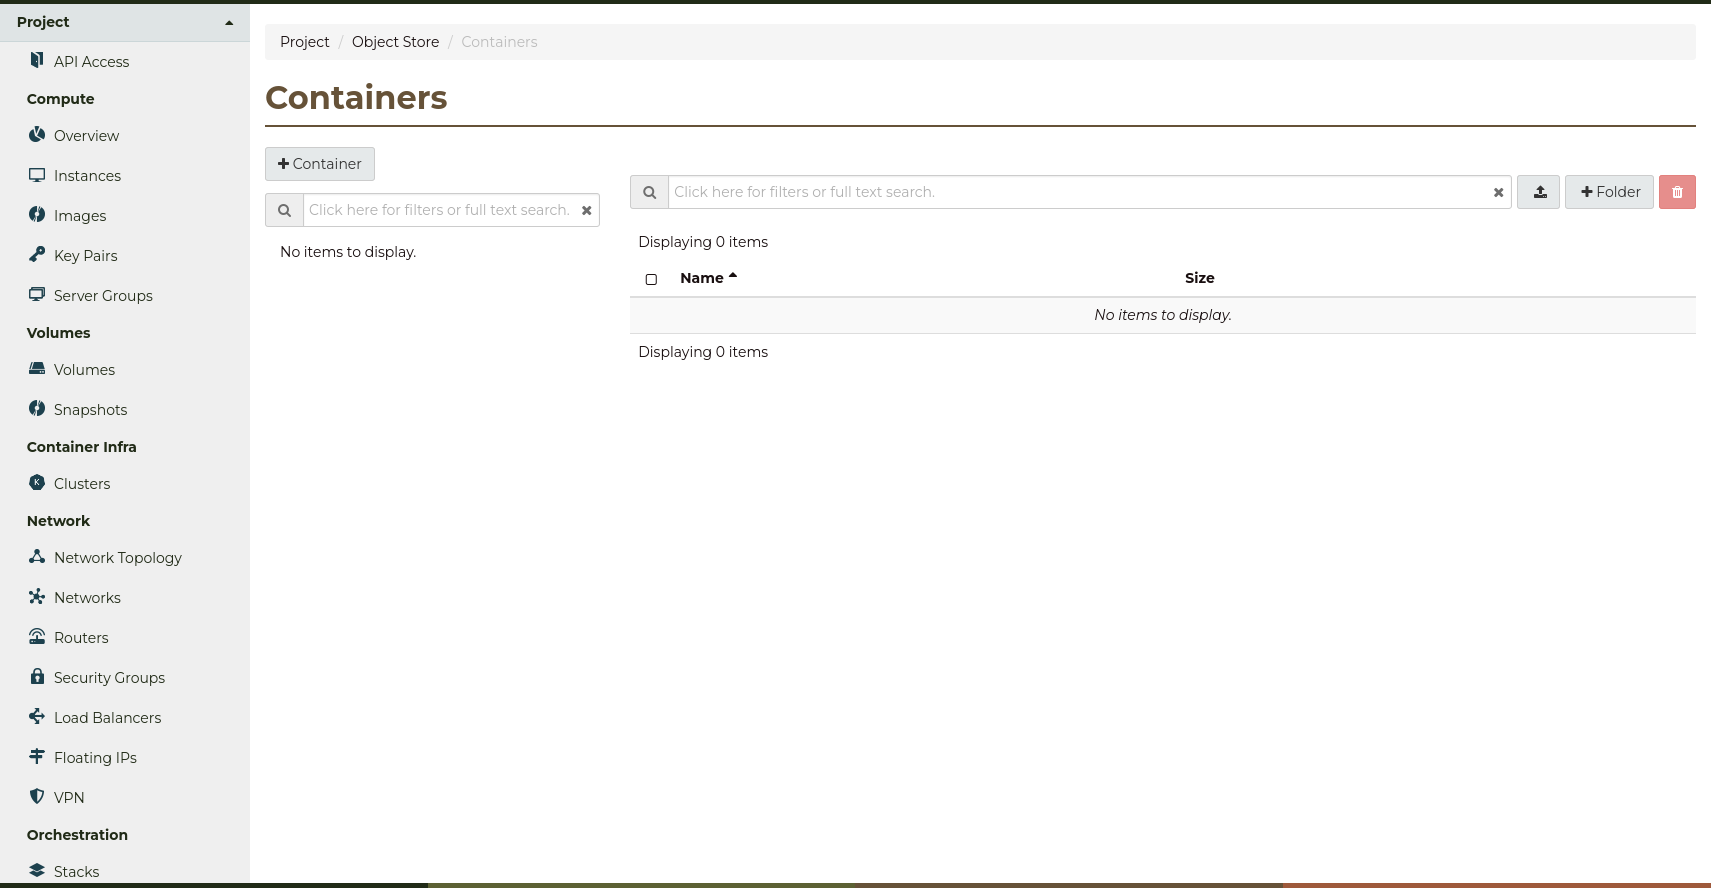Navigate to Floating IPs
The width and height of the screenshot is (1711, 888).
tap(95, 758)
